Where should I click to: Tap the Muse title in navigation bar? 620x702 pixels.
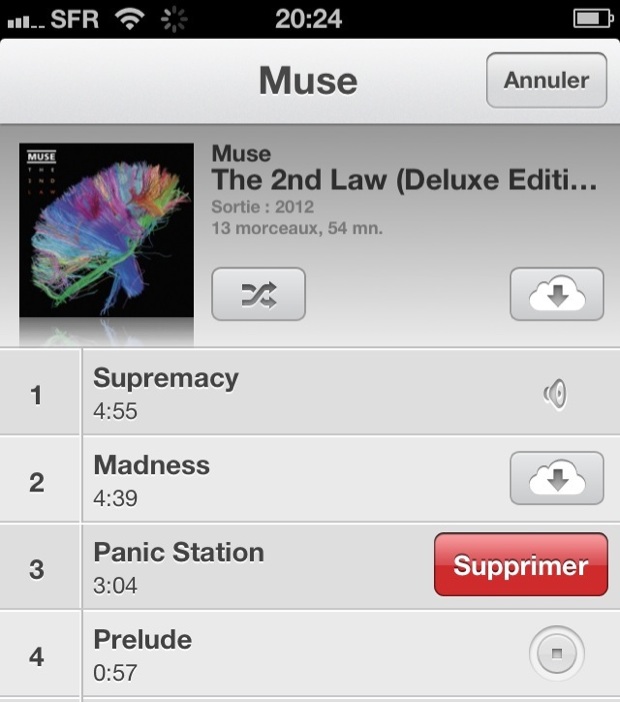click(308, 81)
